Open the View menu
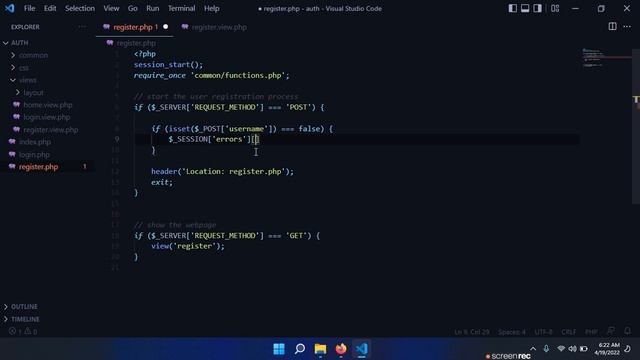This screenshot has width=640, height=360. click(111, 8)
